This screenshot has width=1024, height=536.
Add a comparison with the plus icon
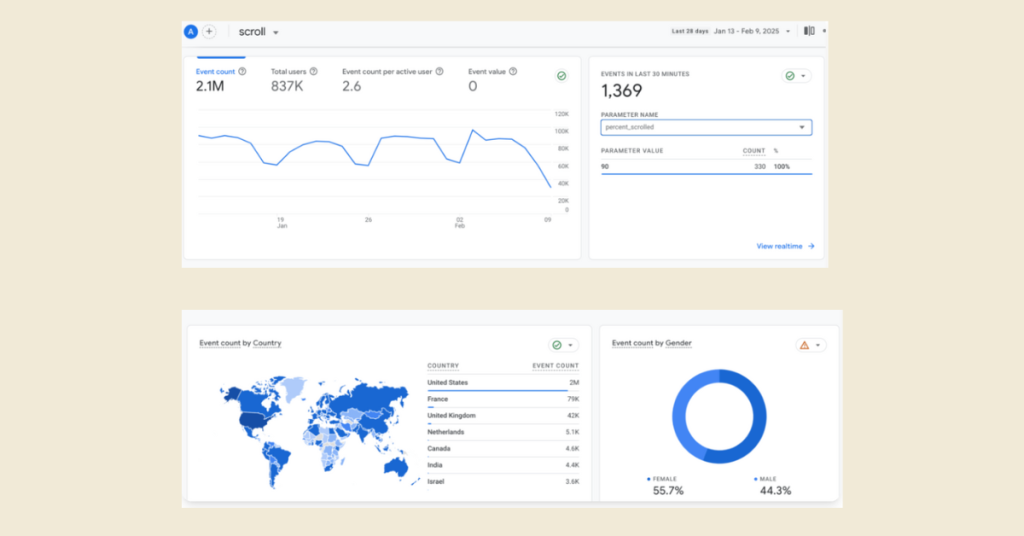(209, 31)
